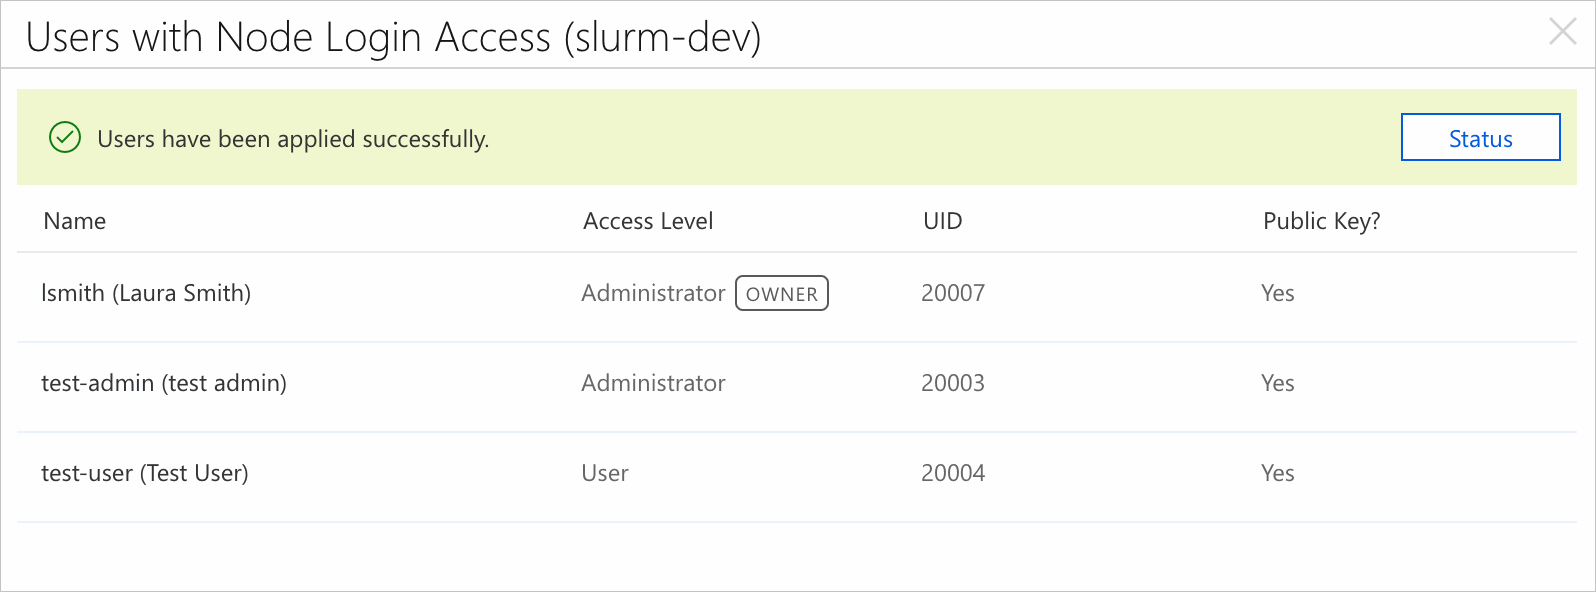1596x592 pixels.
Task: Click the 'Users have been applied successfully' message
Action: (x=293, y=139)
